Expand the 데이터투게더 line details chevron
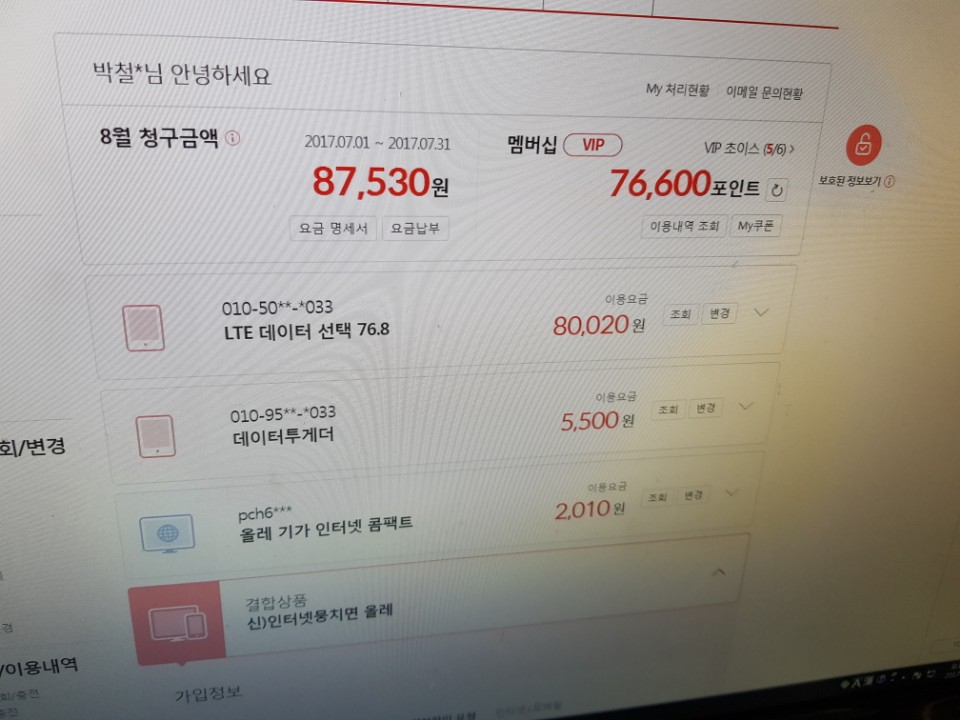 click(745, 406)
